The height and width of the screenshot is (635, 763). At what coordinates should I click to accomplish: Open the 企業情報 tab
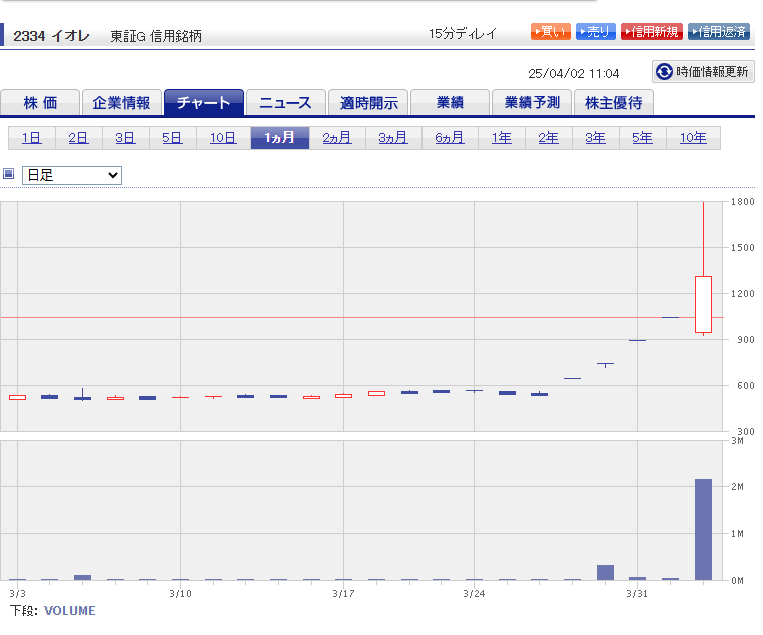122,103
